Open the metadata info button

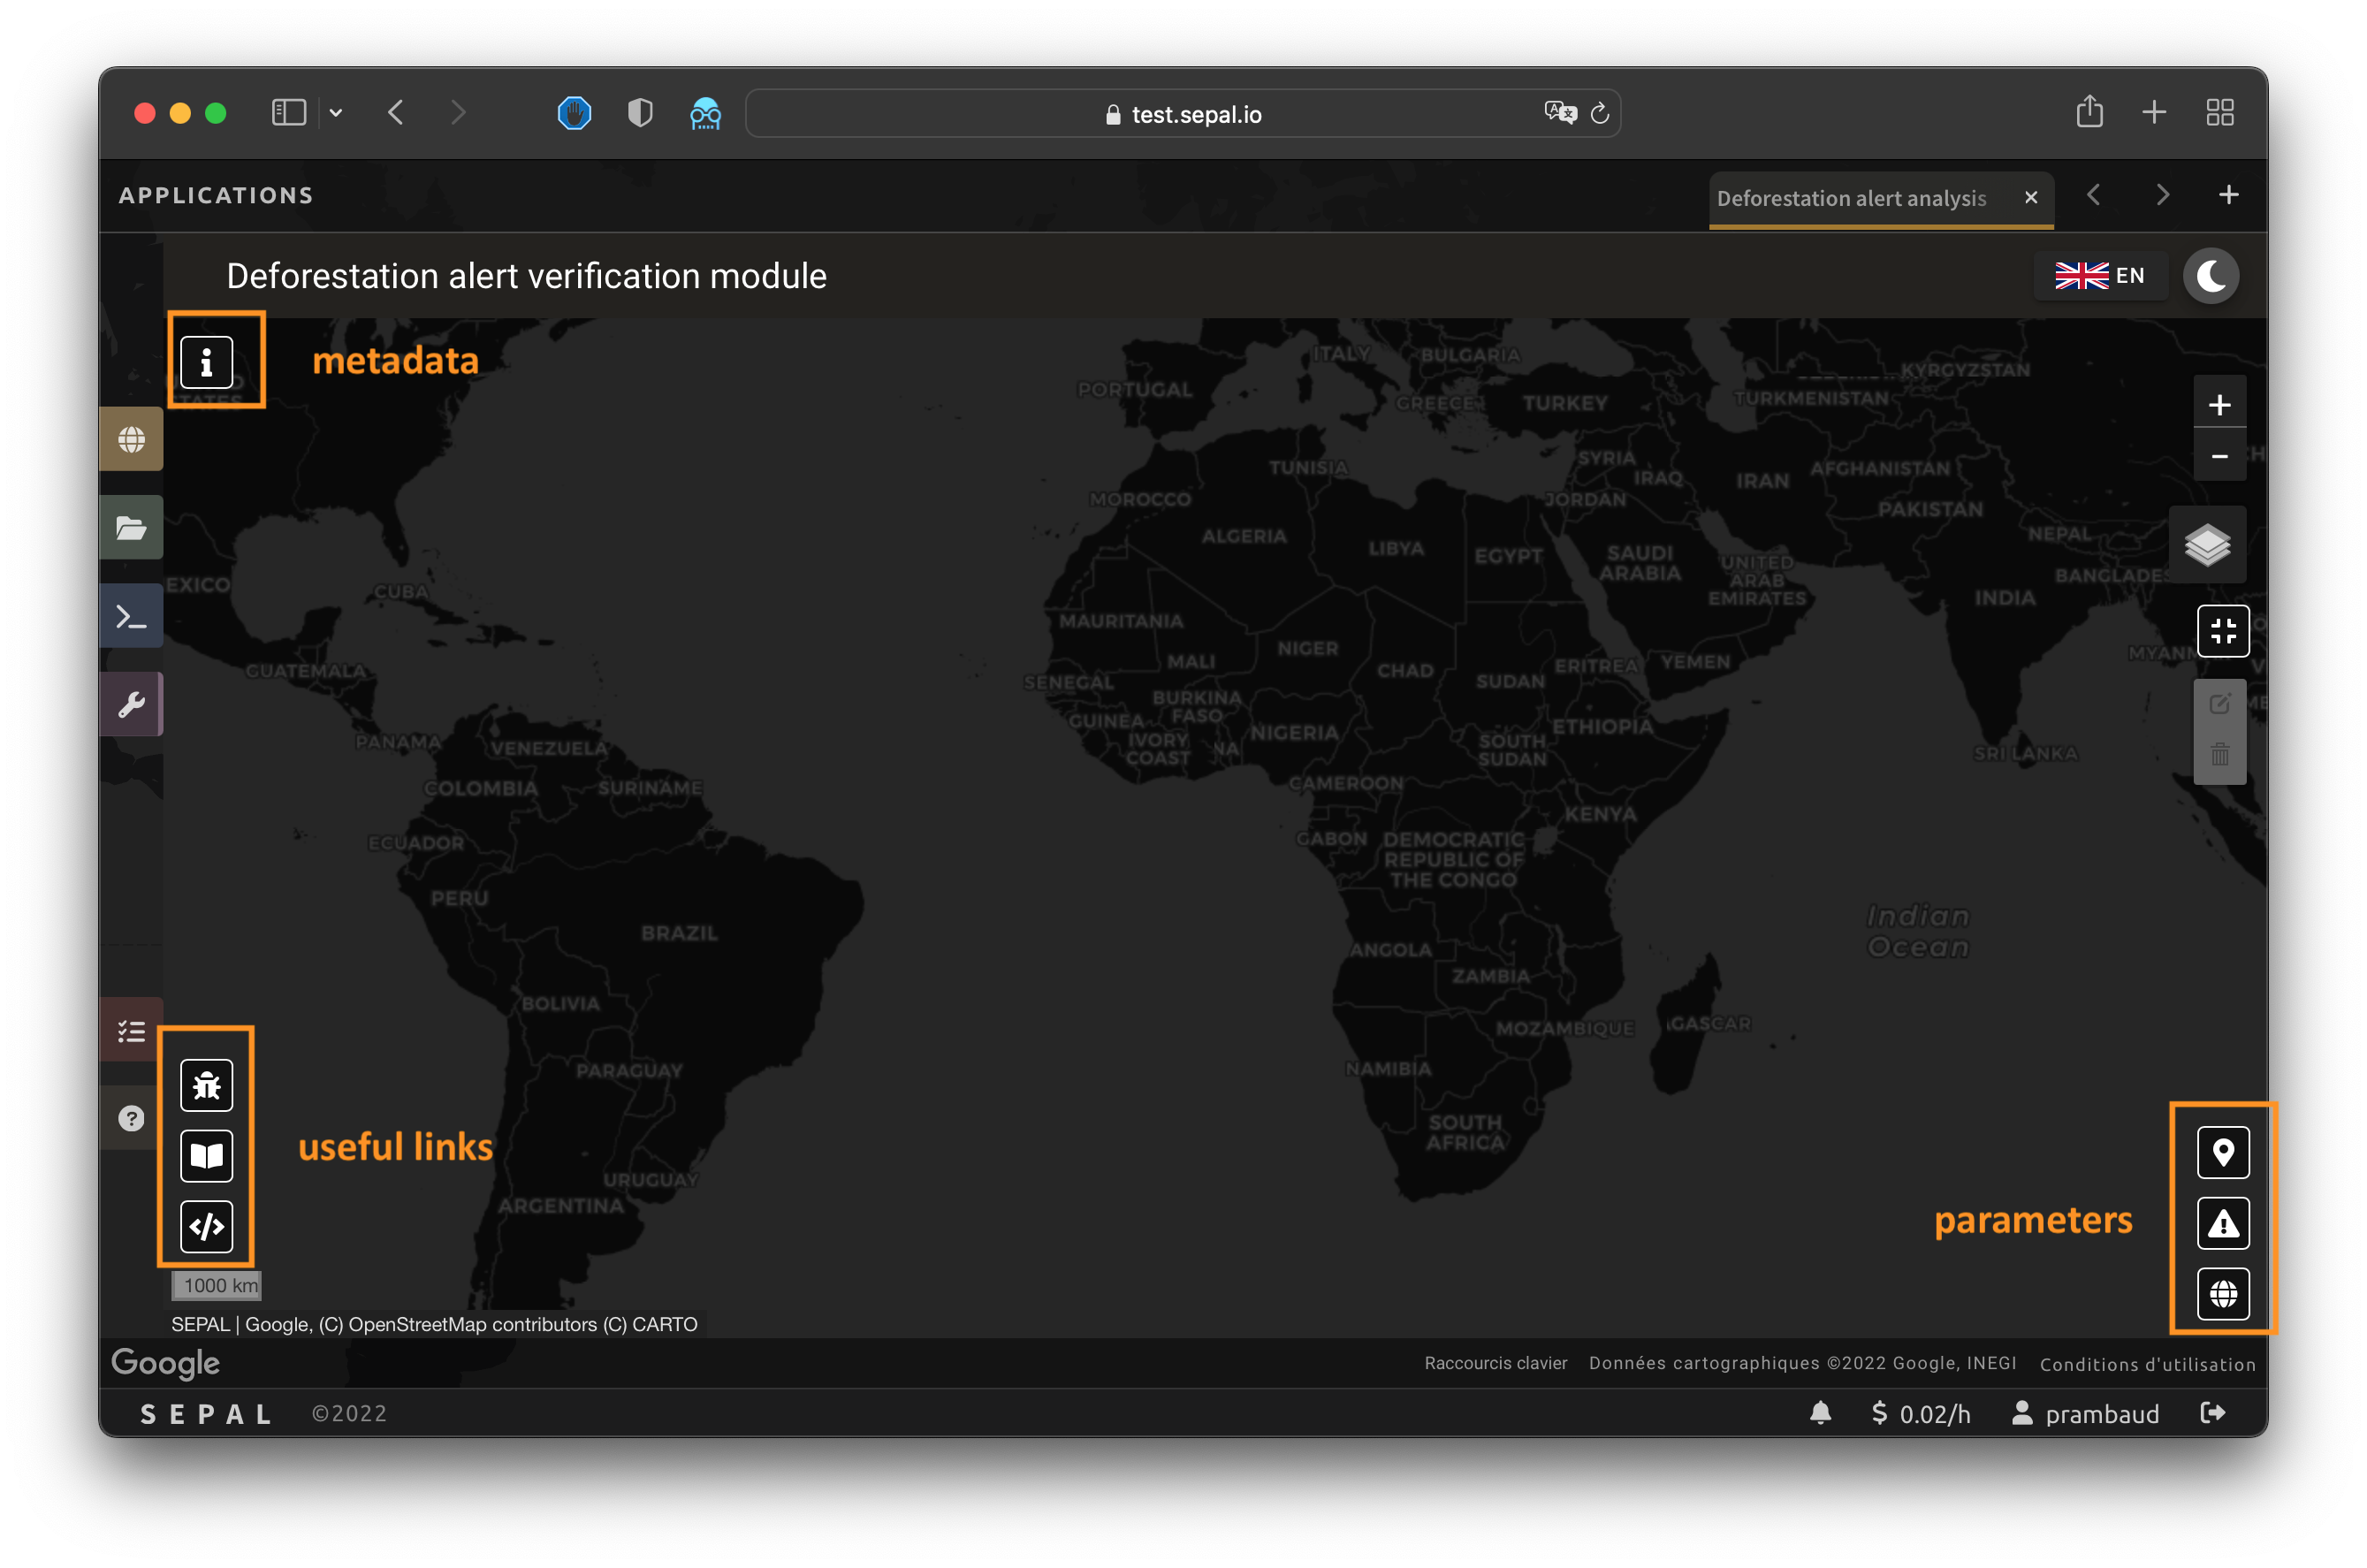[206, 362]
